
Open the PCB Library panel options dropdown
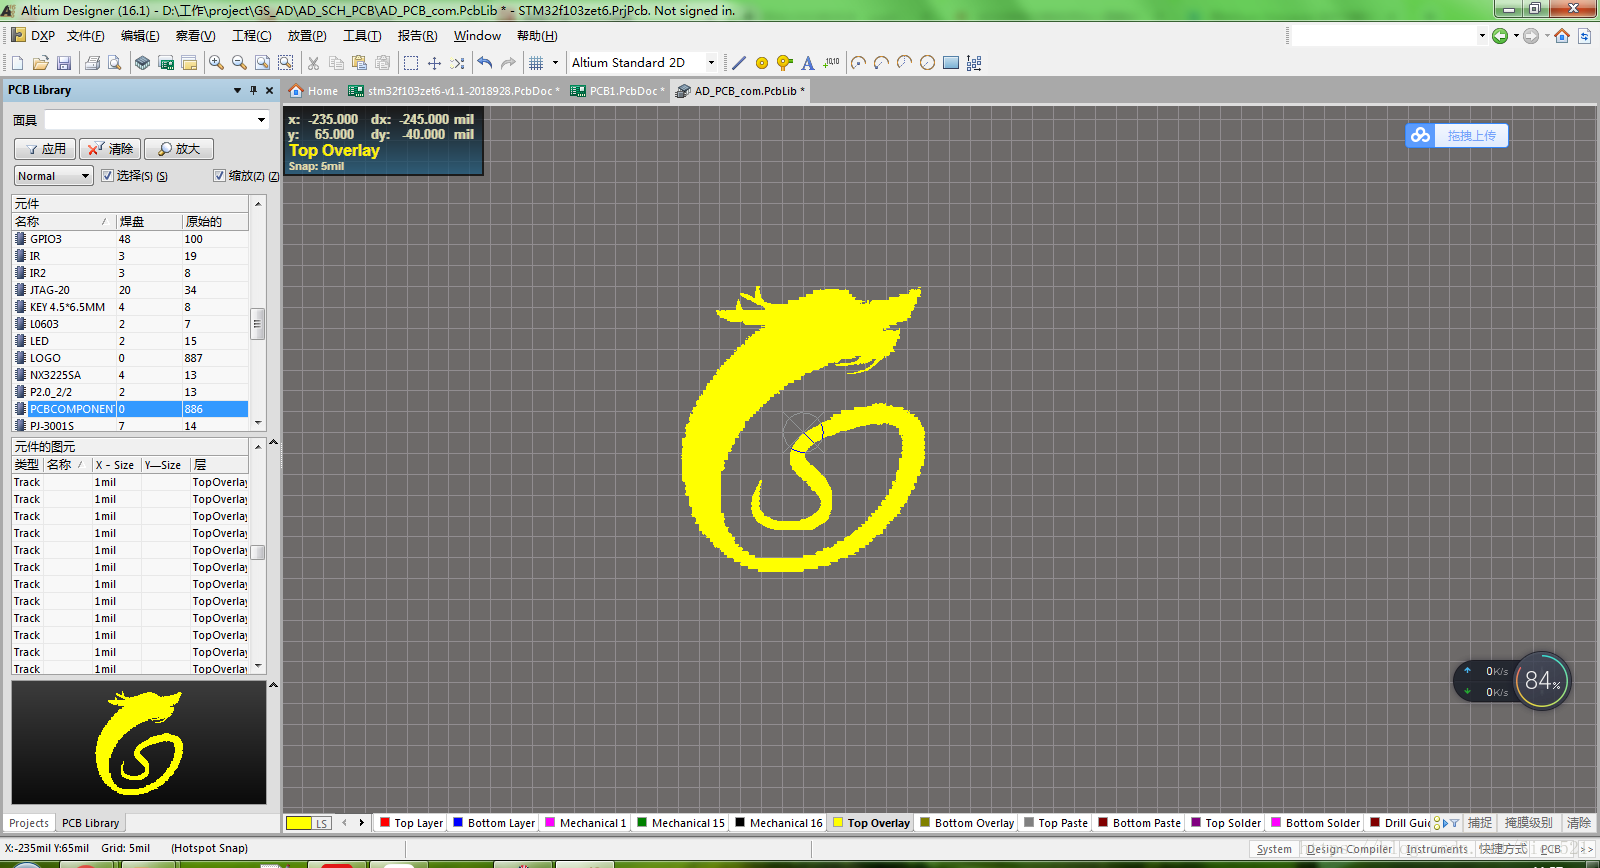pyautogui.click(x=237, y=90)
